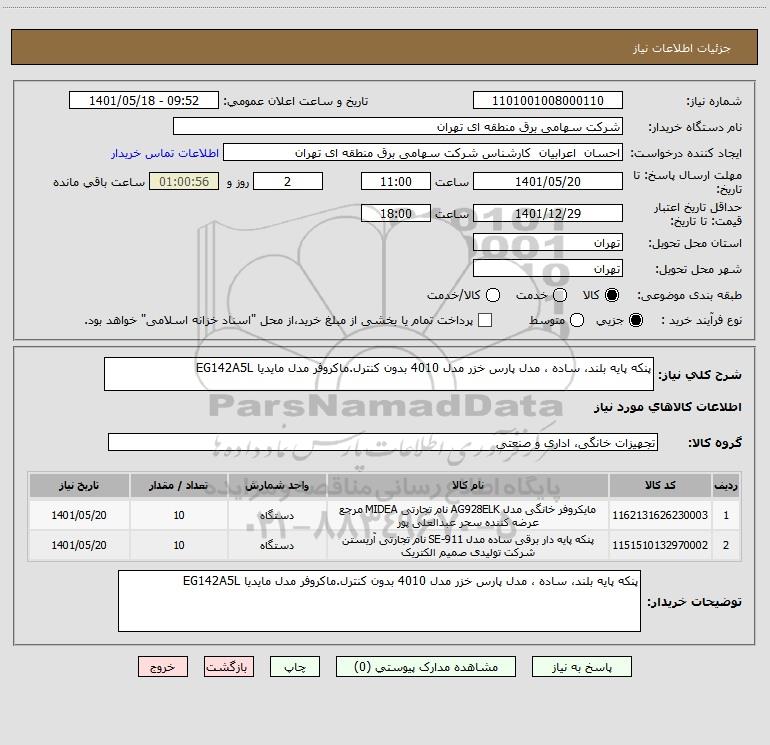The width and height of the screenshot is (770, 745).
Task: Click the جزئیات اطلاعات نیاز header title
Action: pos(682,48)
